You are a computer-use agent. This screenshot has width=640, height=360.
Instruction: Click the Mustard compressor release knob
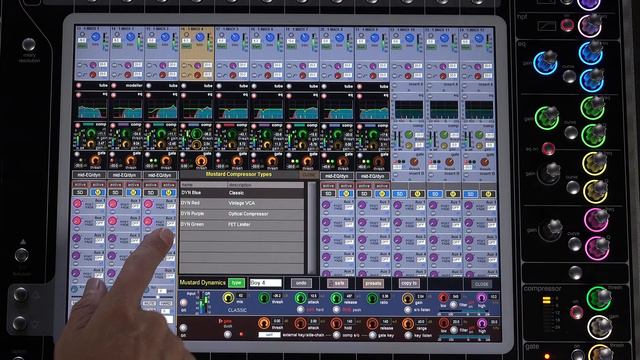(x=336, y=298)
